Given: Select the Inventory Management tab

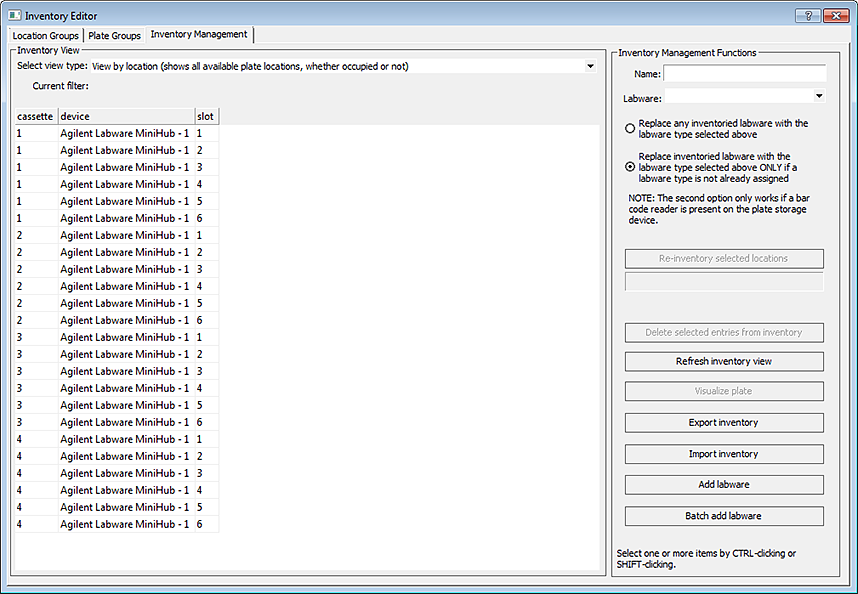Looking at the screenshot, I should 199,35.
